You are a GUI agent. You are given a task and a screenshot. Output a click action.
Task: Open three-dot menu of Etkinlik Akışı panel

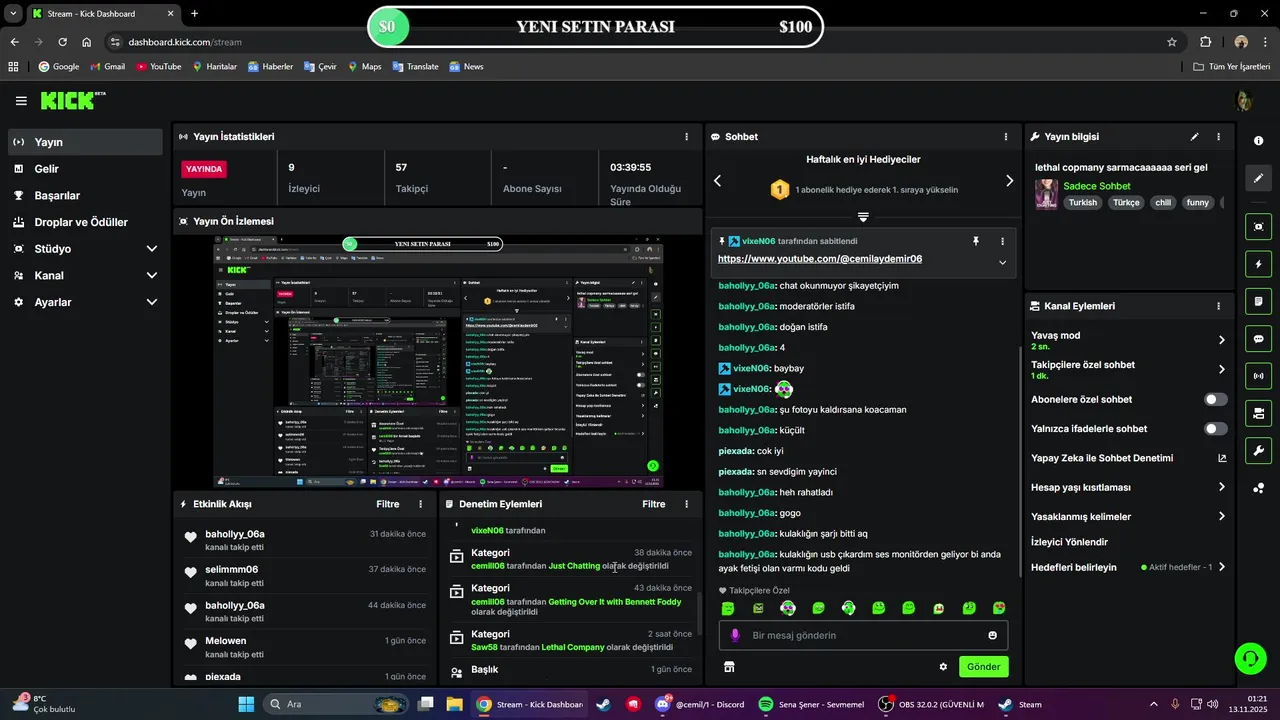point(420,504)
